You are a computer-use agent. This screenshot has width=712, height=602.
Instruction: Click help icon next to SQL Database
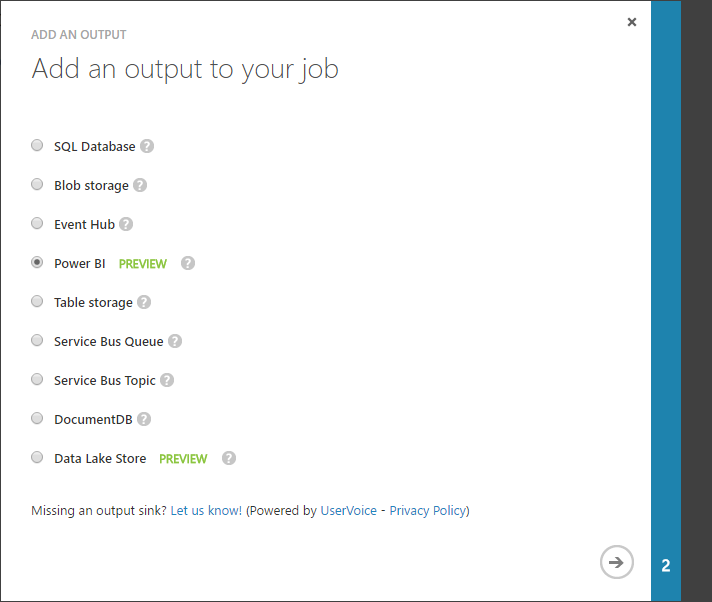[147, 146]
